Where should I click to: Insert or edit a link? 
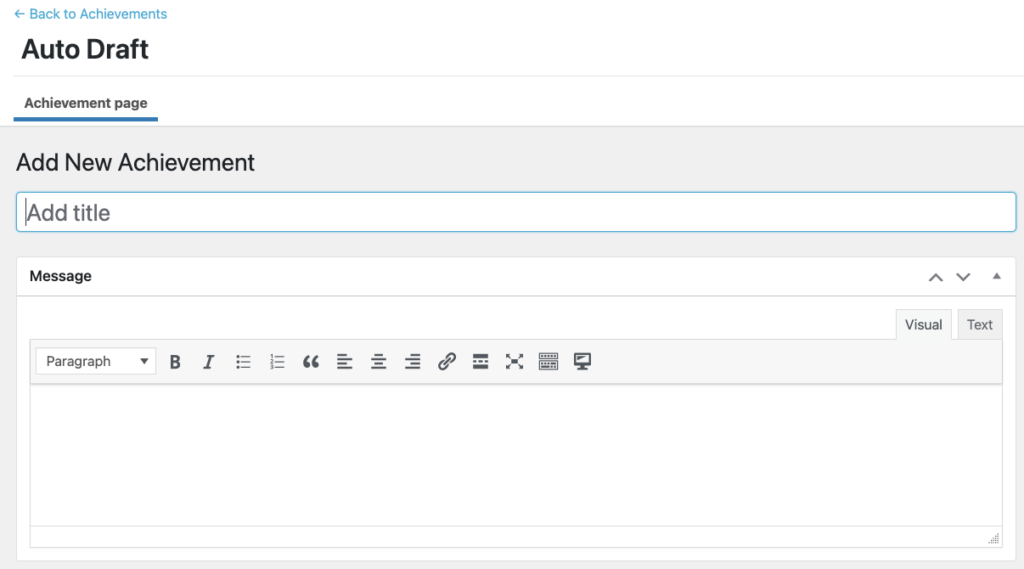click(x=447, y=362)
